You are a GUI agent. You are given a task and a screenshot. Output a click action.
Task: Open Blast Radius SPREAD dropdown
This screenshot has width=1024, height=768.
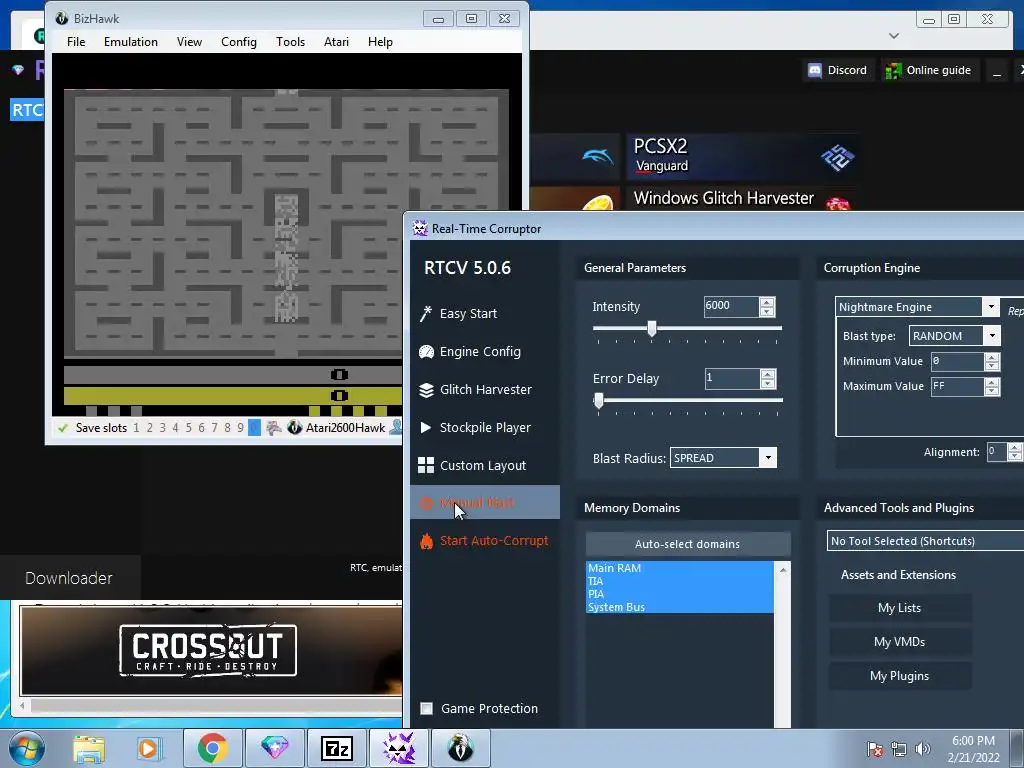(768, 458)
